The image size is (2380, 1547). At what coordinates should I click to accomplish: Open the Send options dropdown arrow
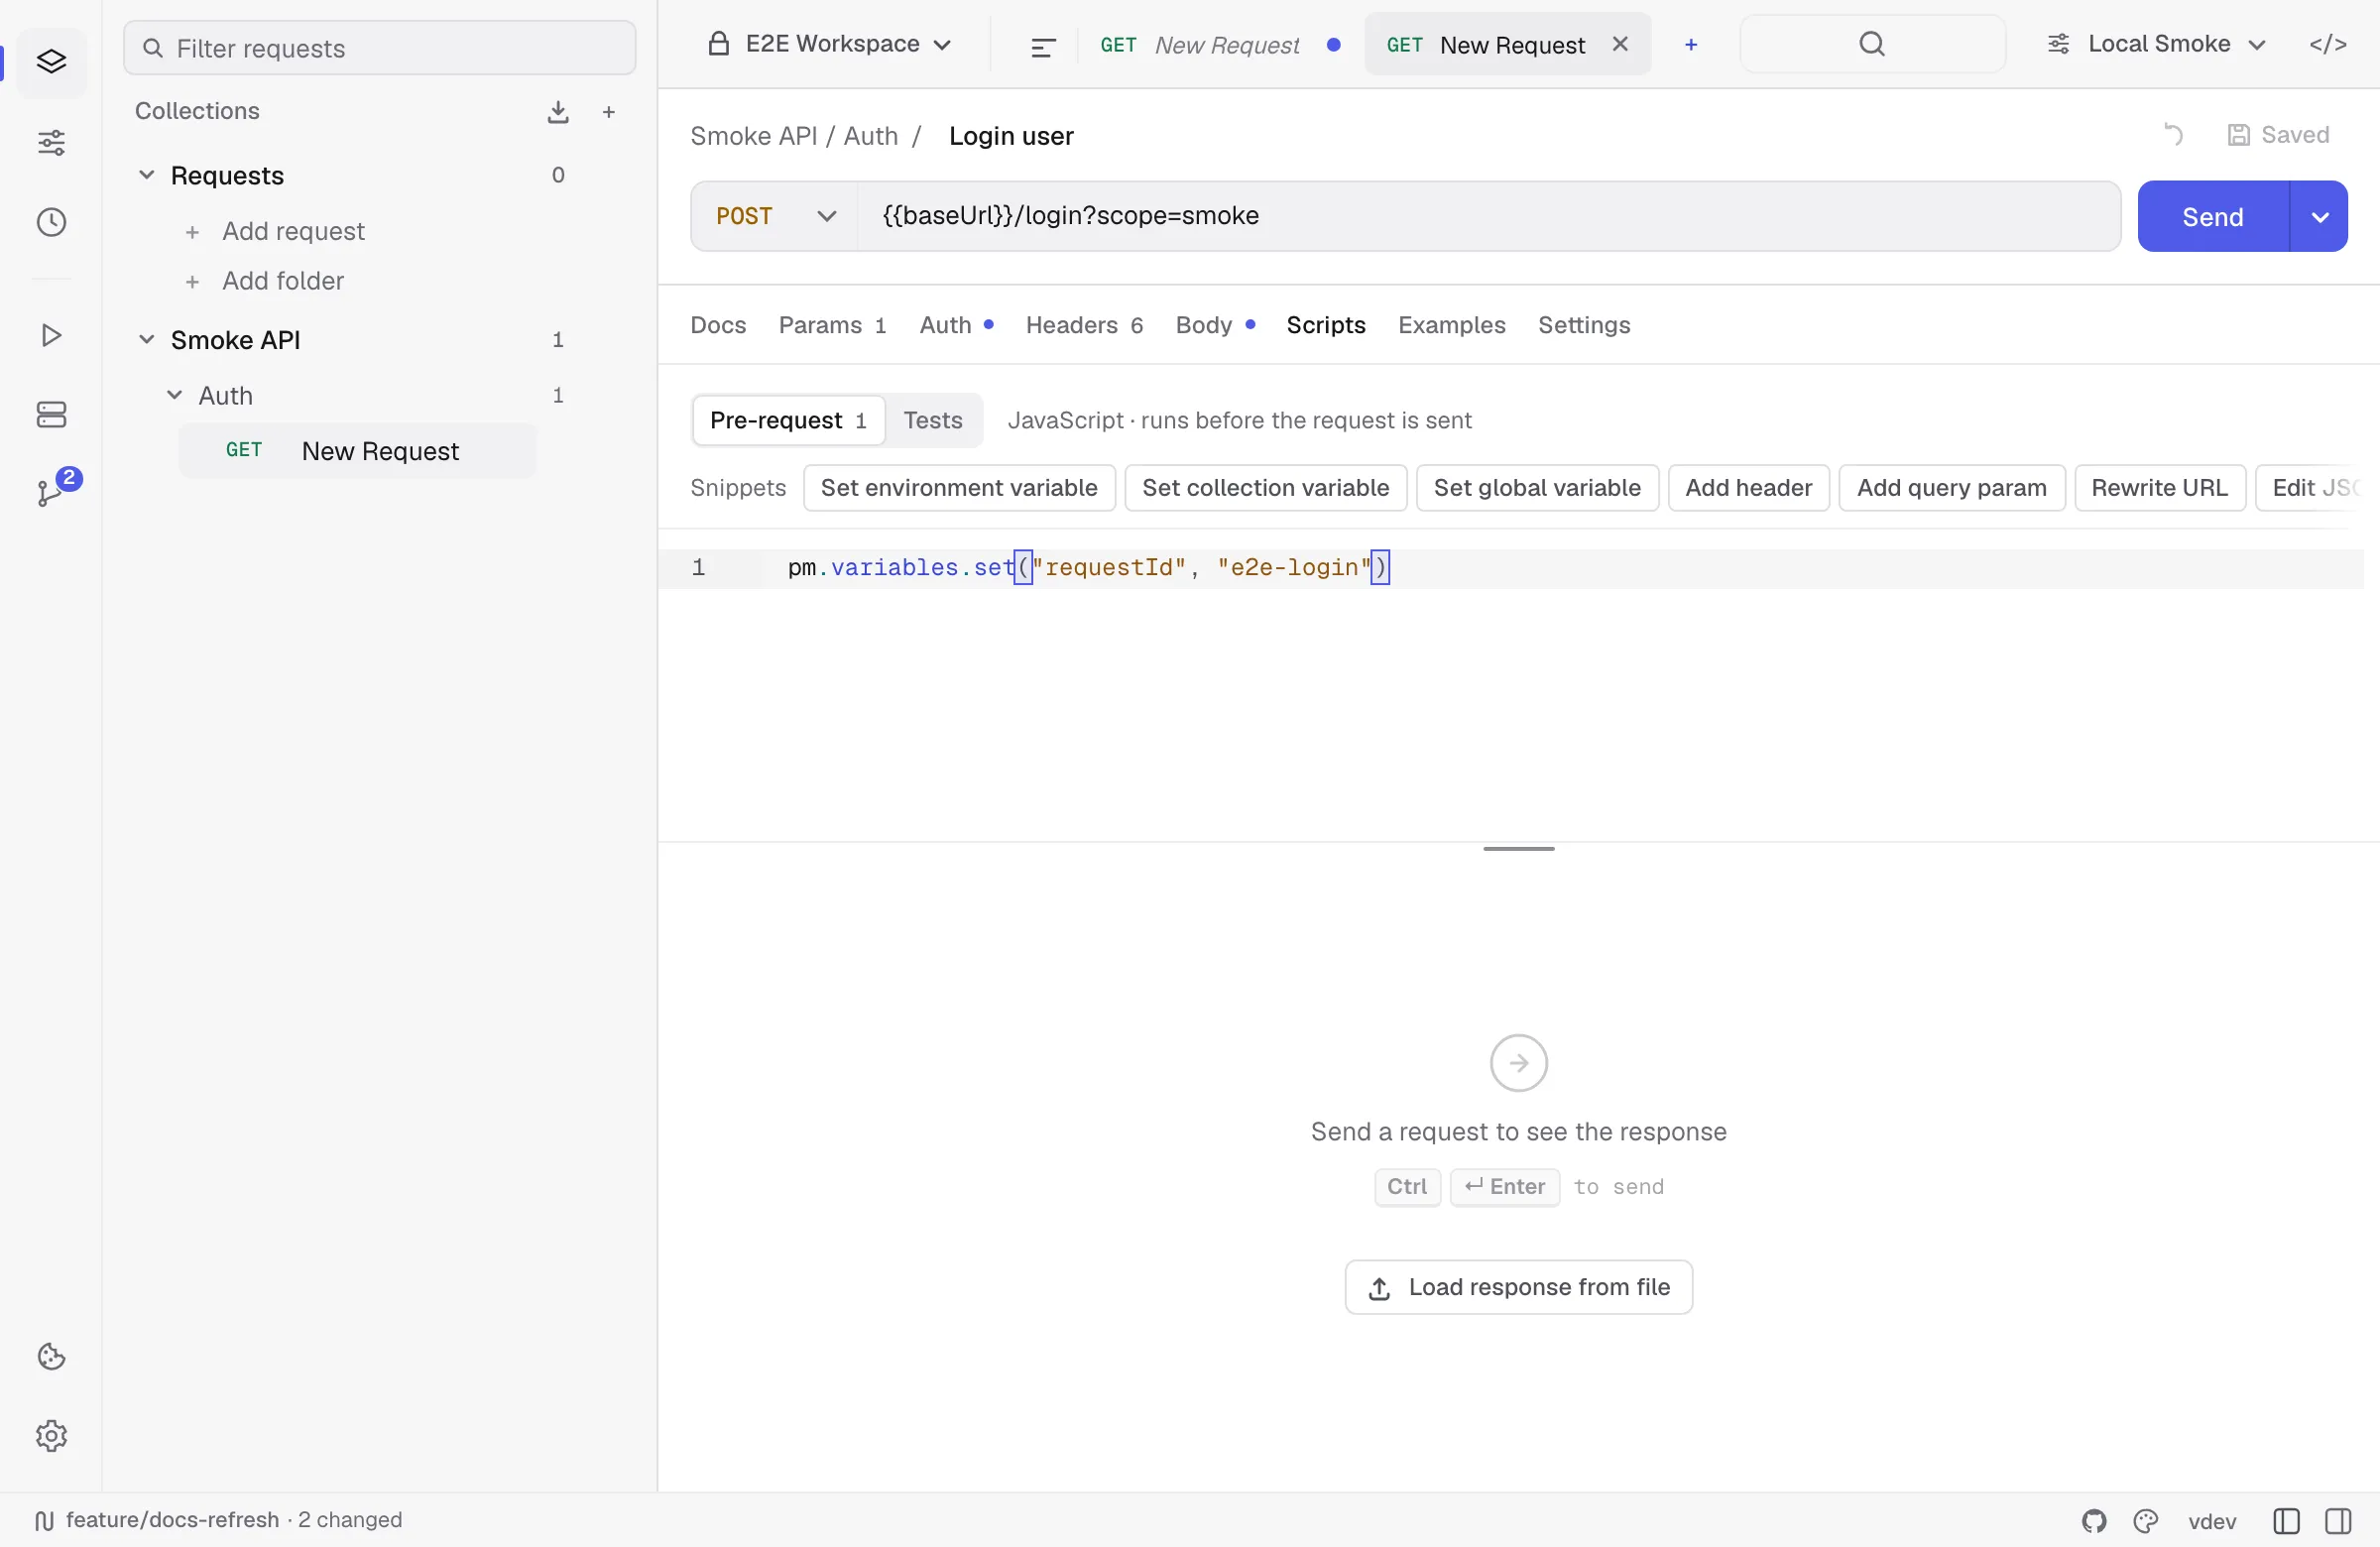coord(2319,217)
